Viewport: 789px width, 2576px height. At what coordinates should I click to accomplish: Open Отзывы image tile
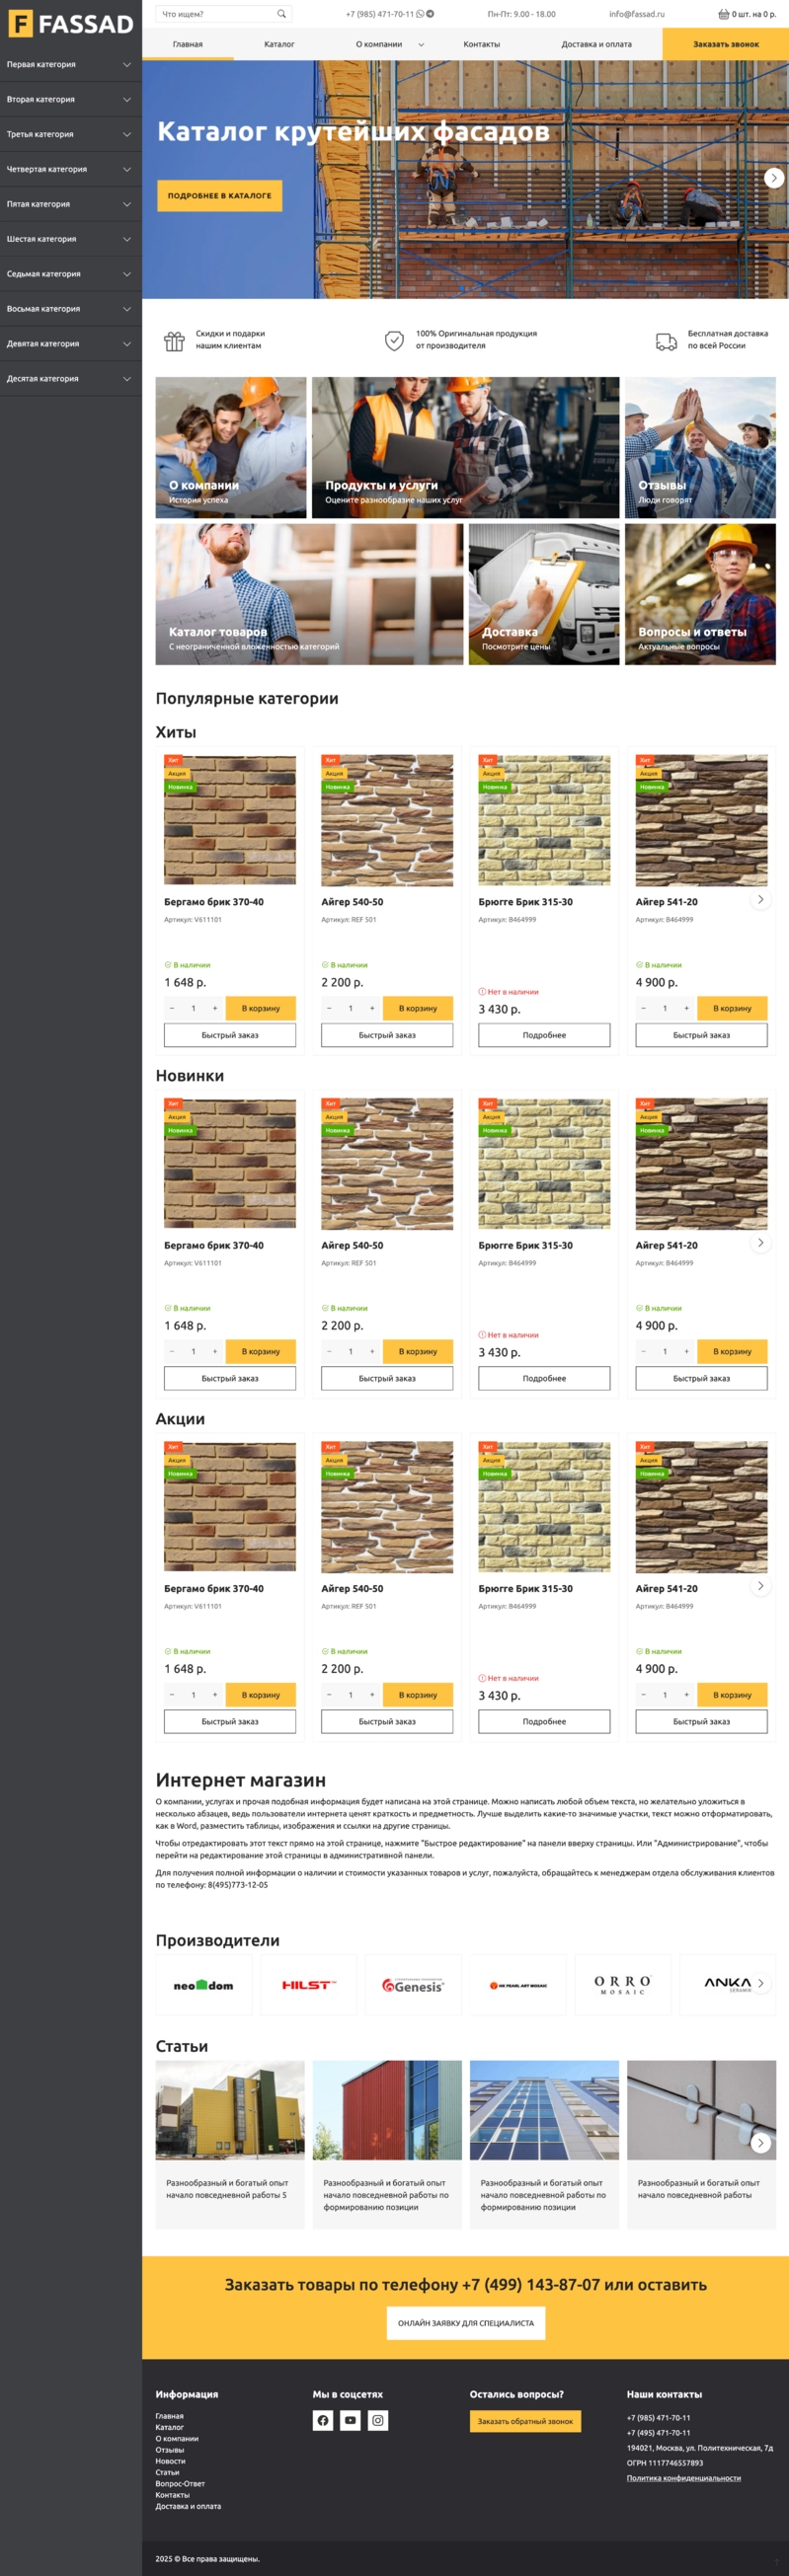pos(700,447)
